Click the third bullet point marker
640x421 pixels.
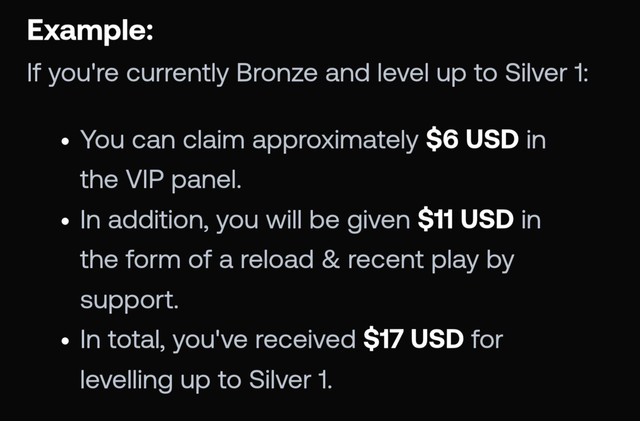click(65, 341)
